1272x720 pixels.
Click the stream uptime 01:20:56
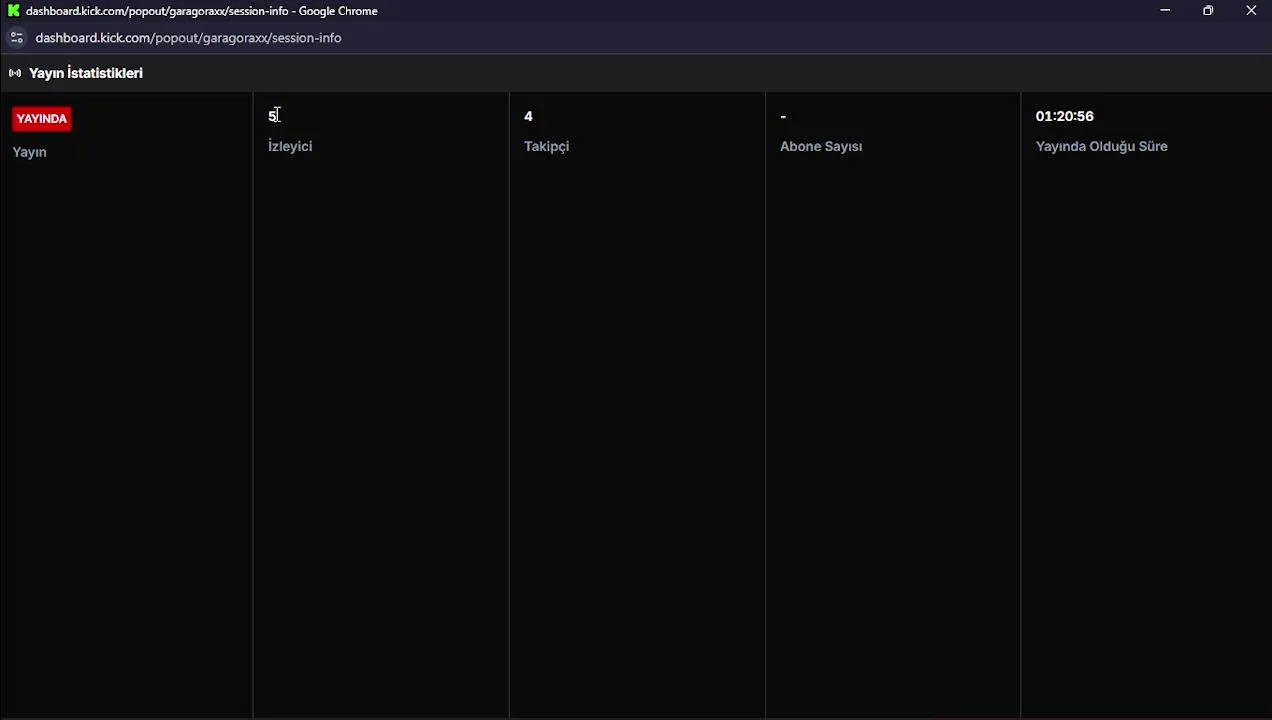1064,116
